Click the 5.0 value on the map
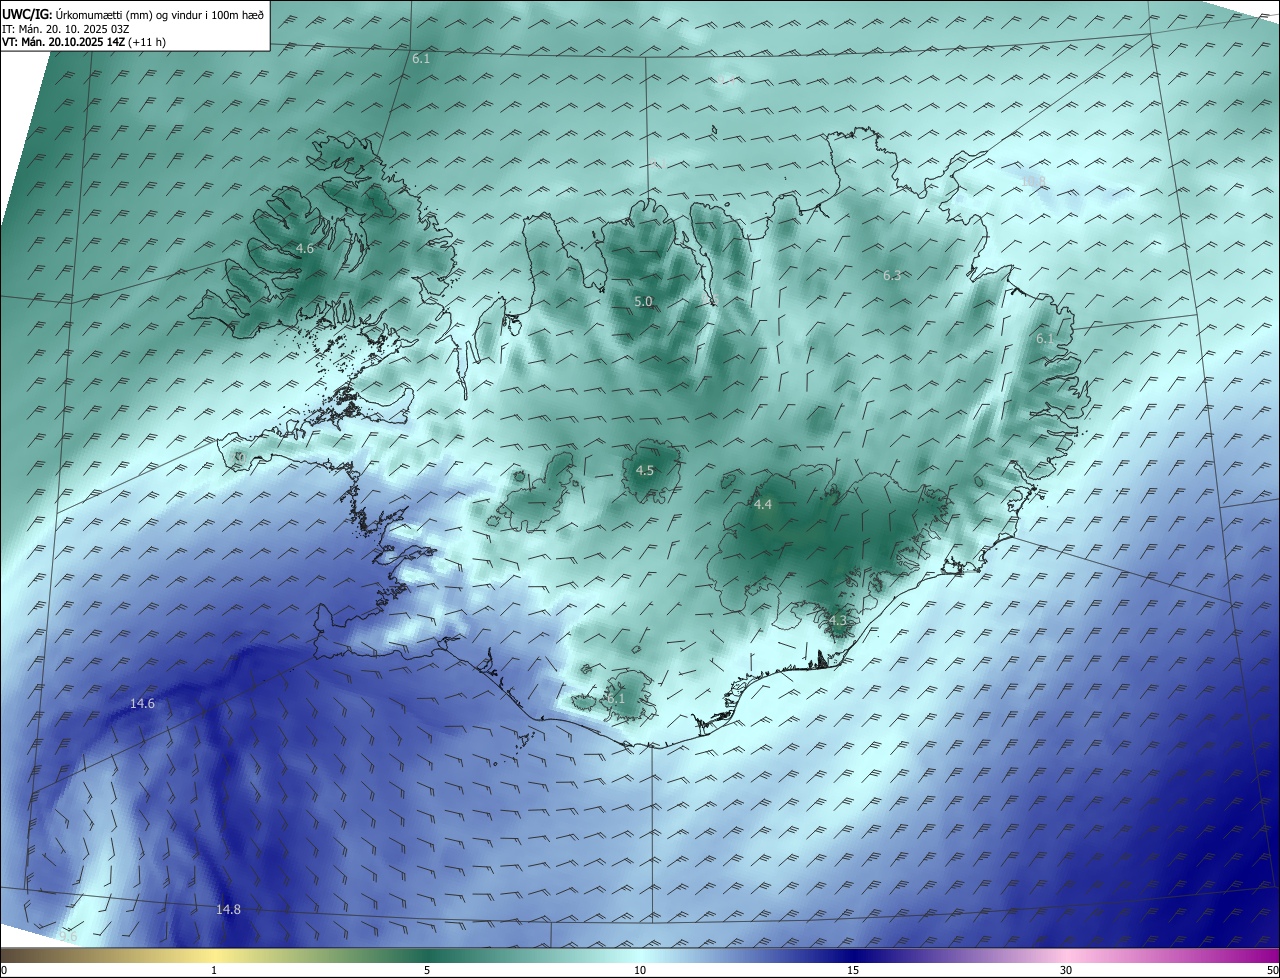The image size is (1280, 978). click(x=643, y=301)
